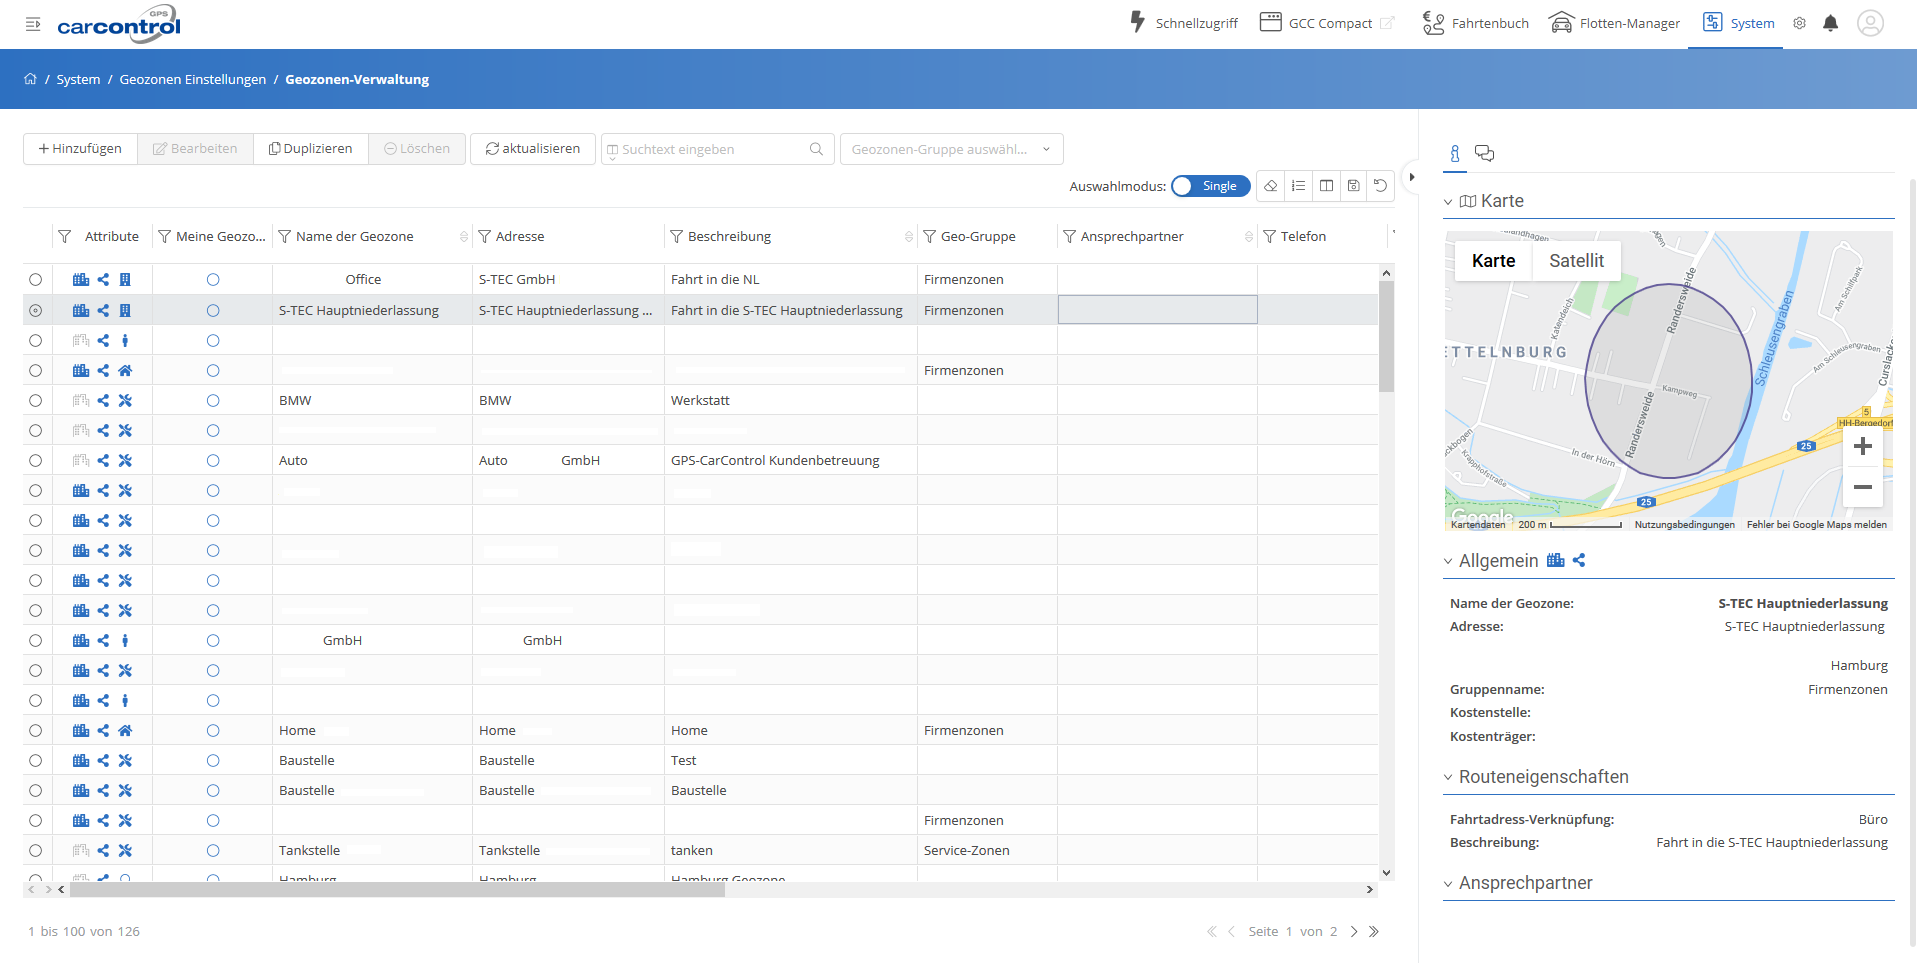Open the user profile avatar icon
This screenshot has height=963, width=1917.
coord(1870,23)
